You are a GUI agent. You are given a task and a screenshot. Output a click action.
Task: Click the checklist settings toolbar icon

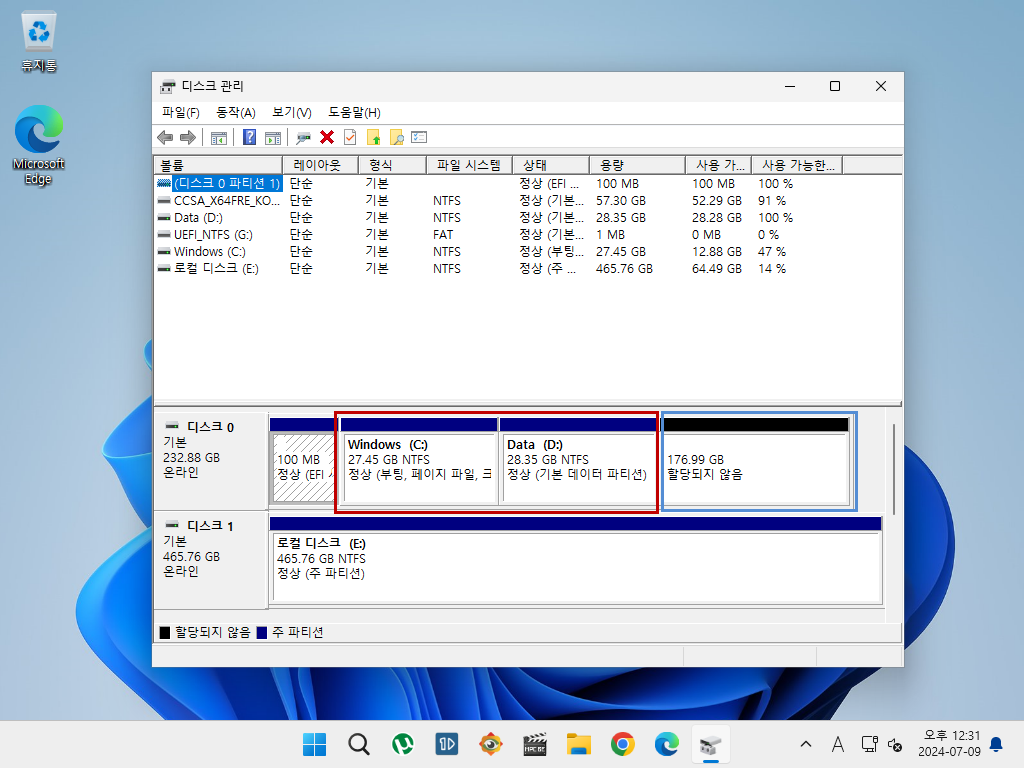[419, 137]
